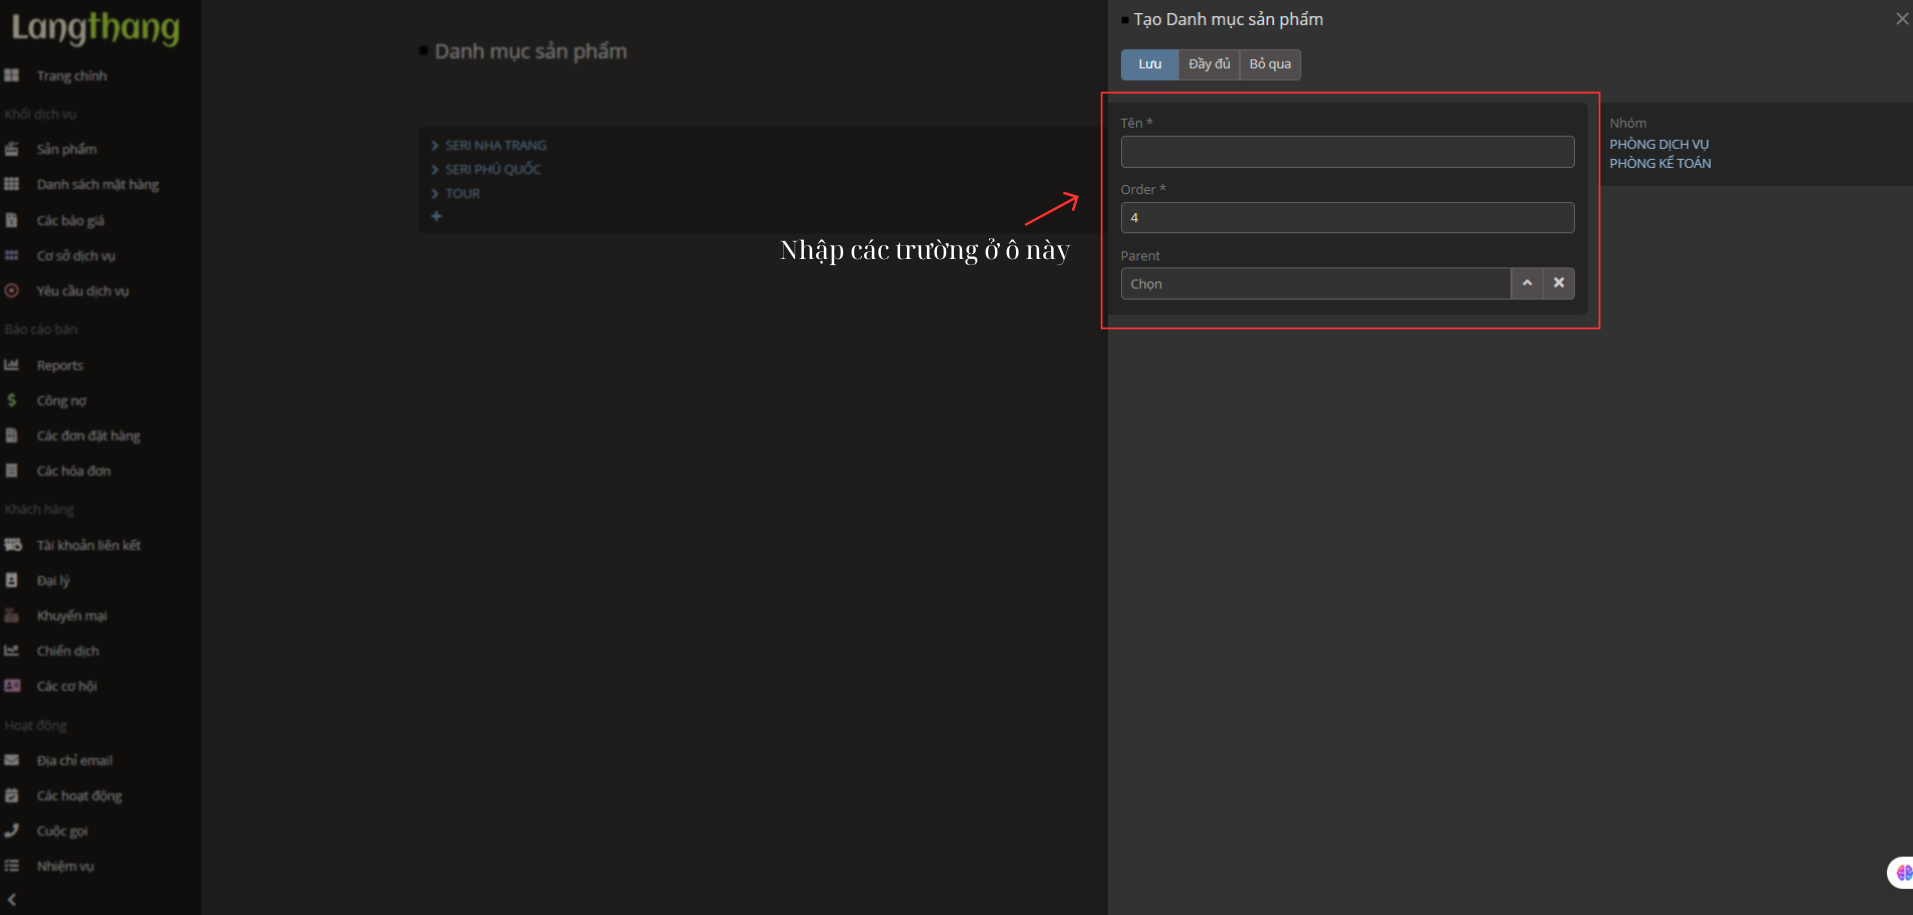This screenshot has height=915, width=1913.
Task: Switch to Đầy đủ full form button
Action: [1208, 64]
